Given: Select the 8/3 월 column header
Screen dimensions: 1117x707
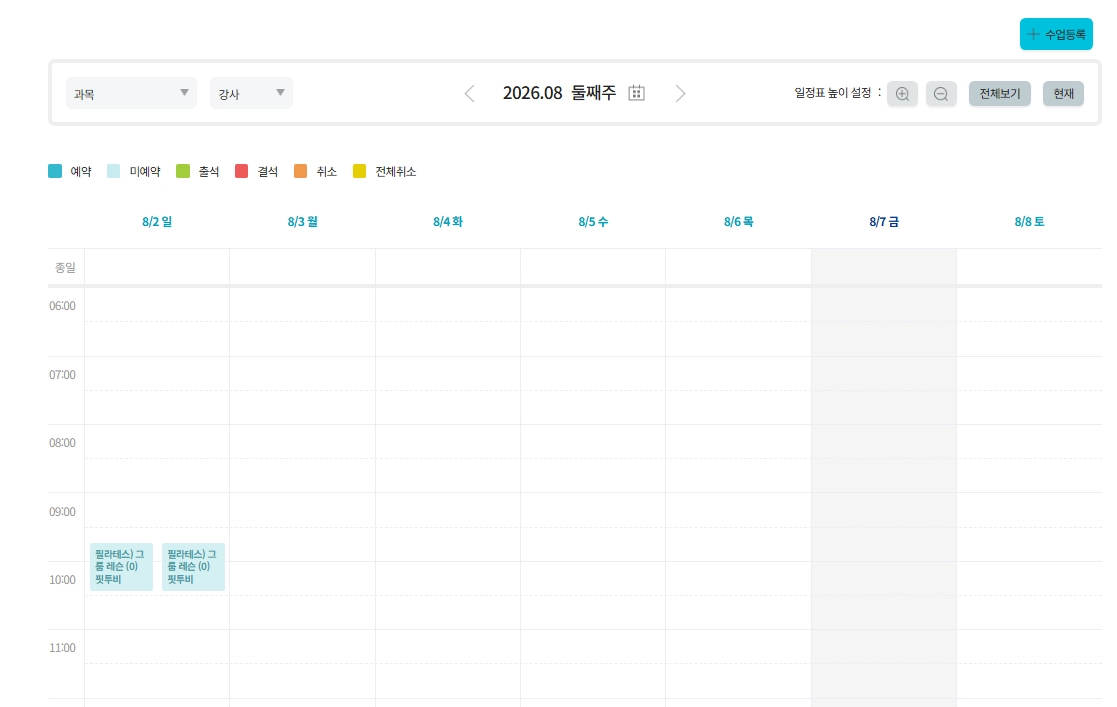Looking at the screenshot, I should tap(303, 222).
